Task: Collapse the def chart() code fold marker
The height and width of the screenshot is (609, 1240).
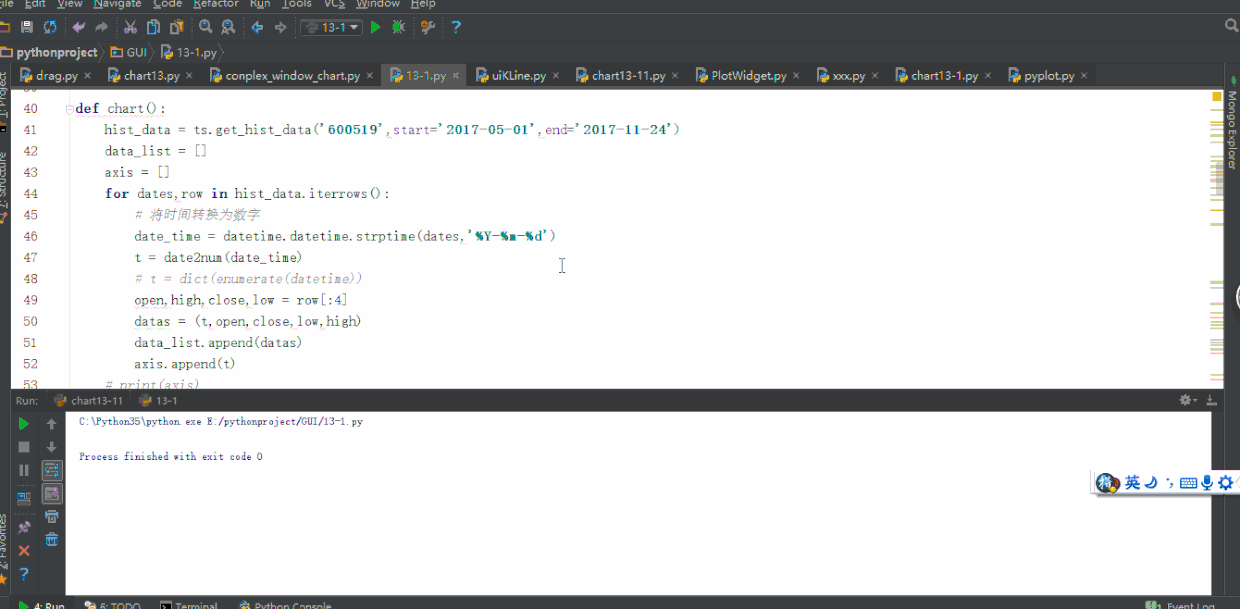Action: point(68,108)
